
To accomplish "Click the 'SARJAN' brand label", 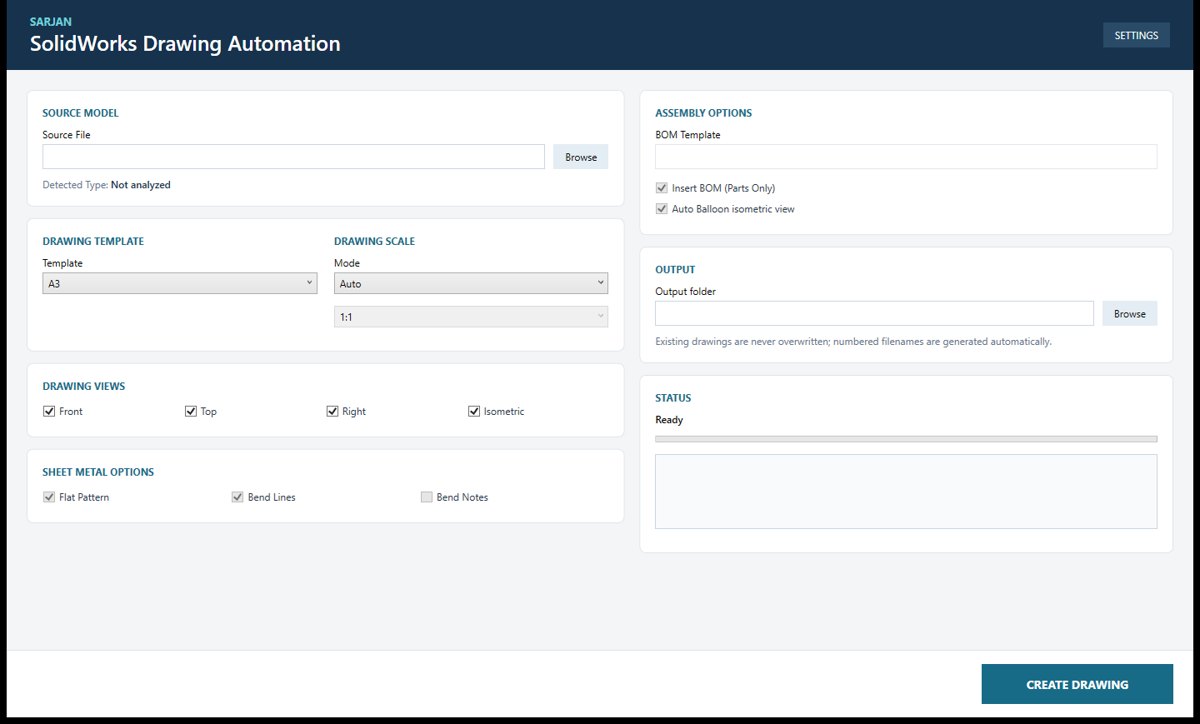I will click(x=50, y=21).
